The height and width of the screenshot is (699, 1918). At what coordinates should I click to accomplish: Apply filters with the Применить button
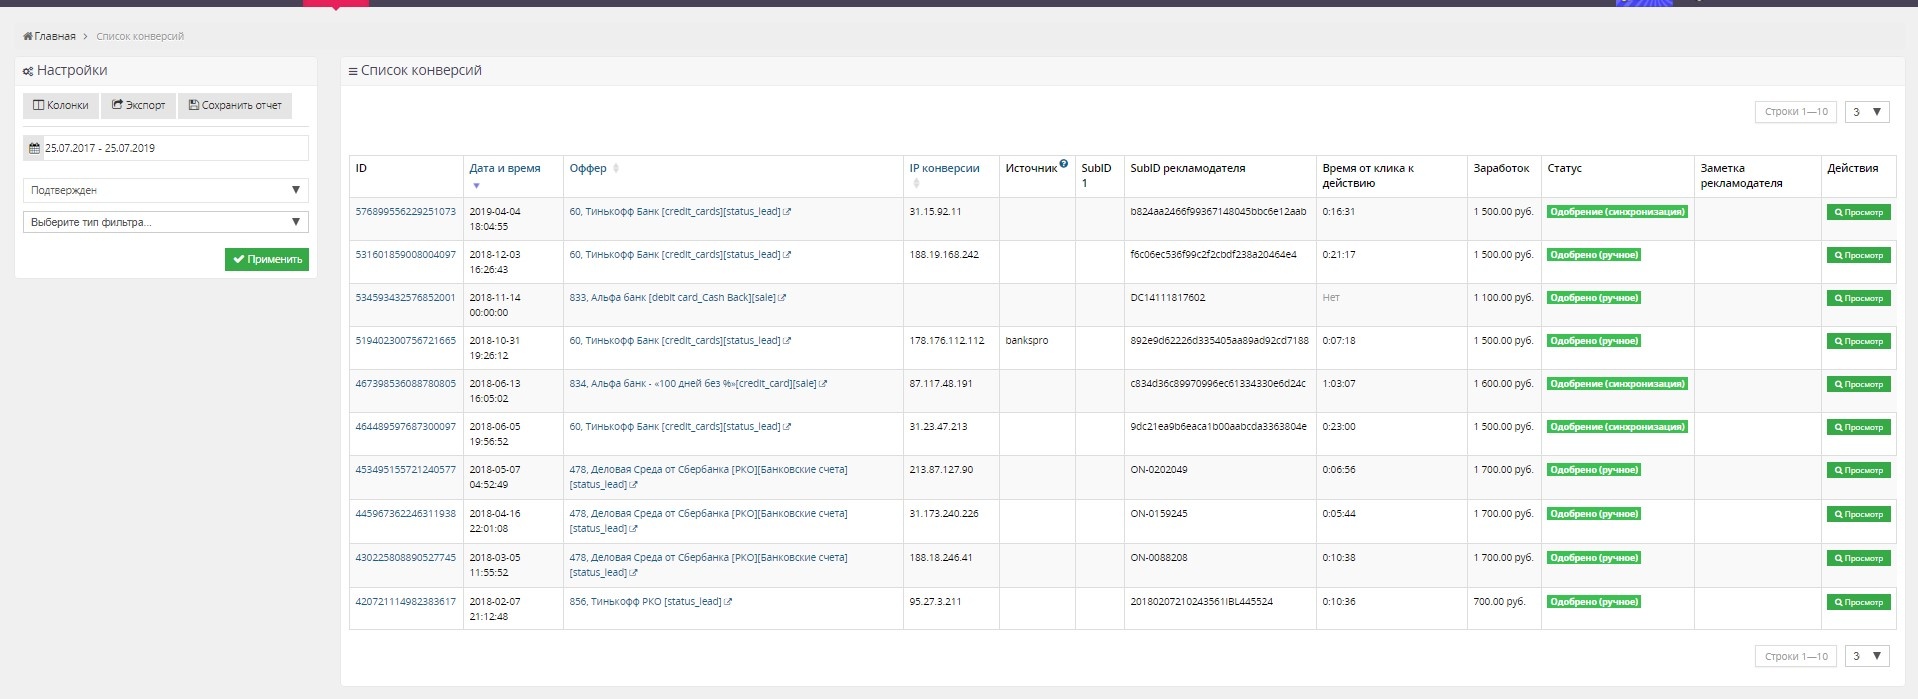click(x=267, y=259)
